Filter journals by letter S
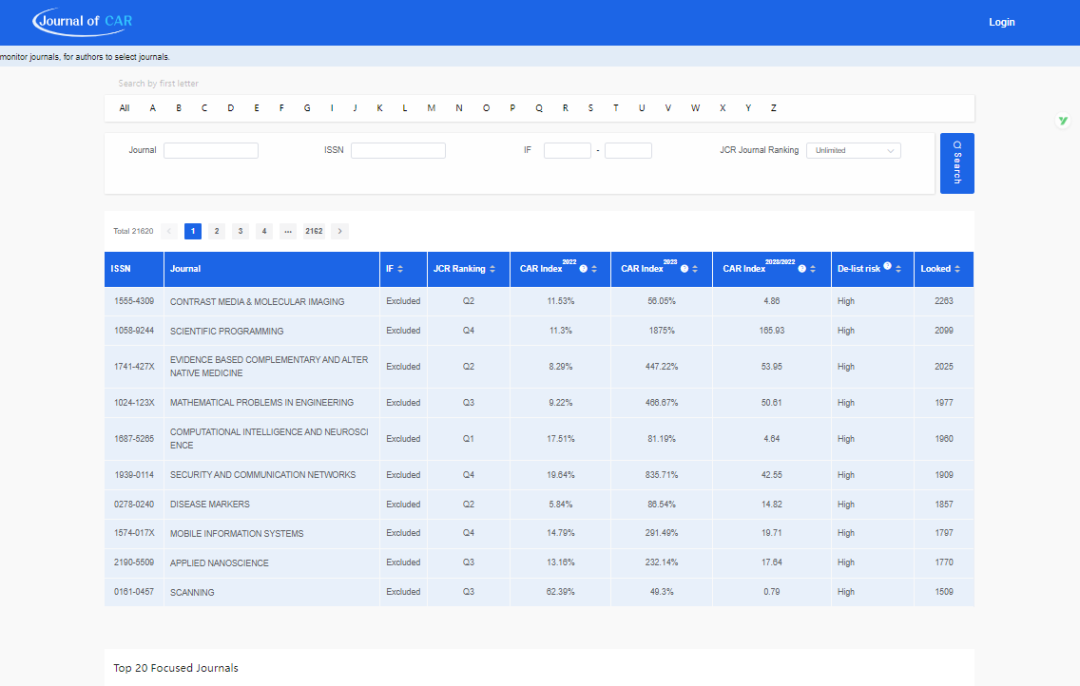Image resolution: width=1080 pixels, height=686 pixels. point(590,108)
